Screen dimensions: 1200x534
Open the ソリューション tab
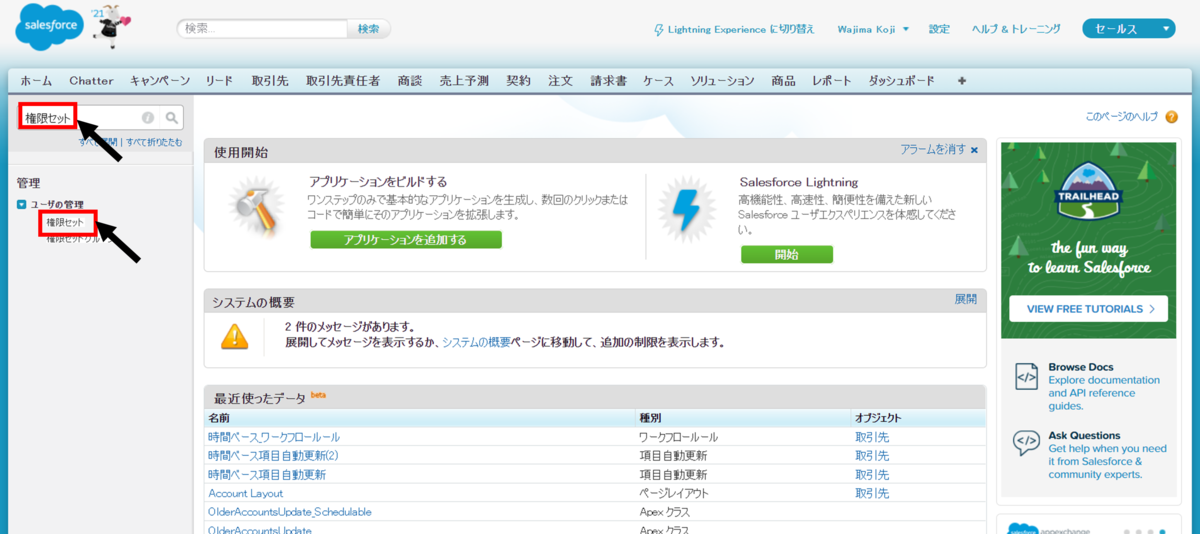coord(723,81)
